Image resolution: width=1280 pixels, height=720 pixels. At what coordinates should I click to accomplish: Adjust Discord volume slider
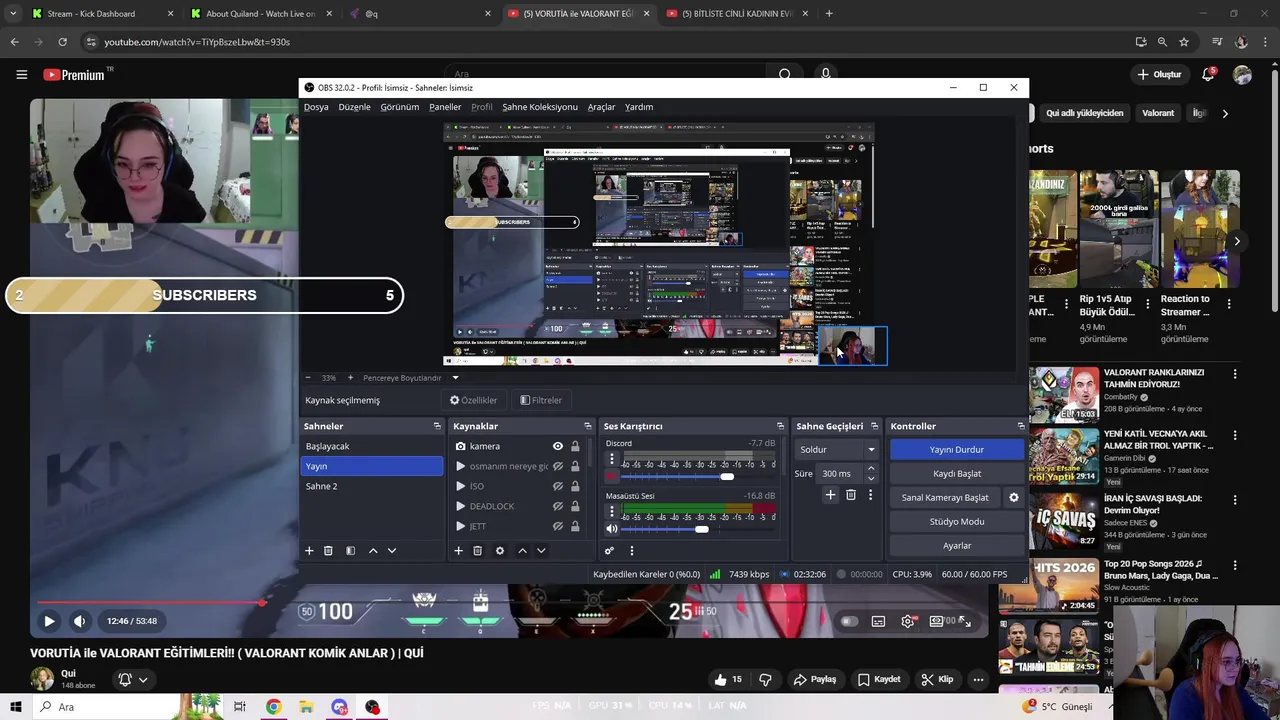727,476
